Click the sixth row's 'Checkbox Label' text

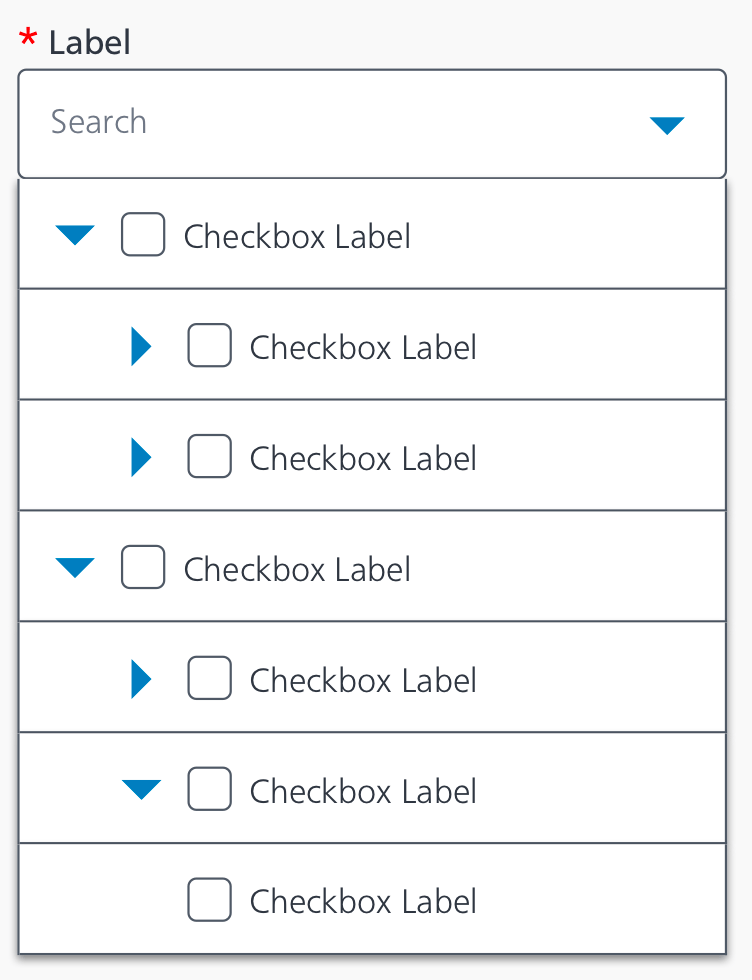coord(363,791)
